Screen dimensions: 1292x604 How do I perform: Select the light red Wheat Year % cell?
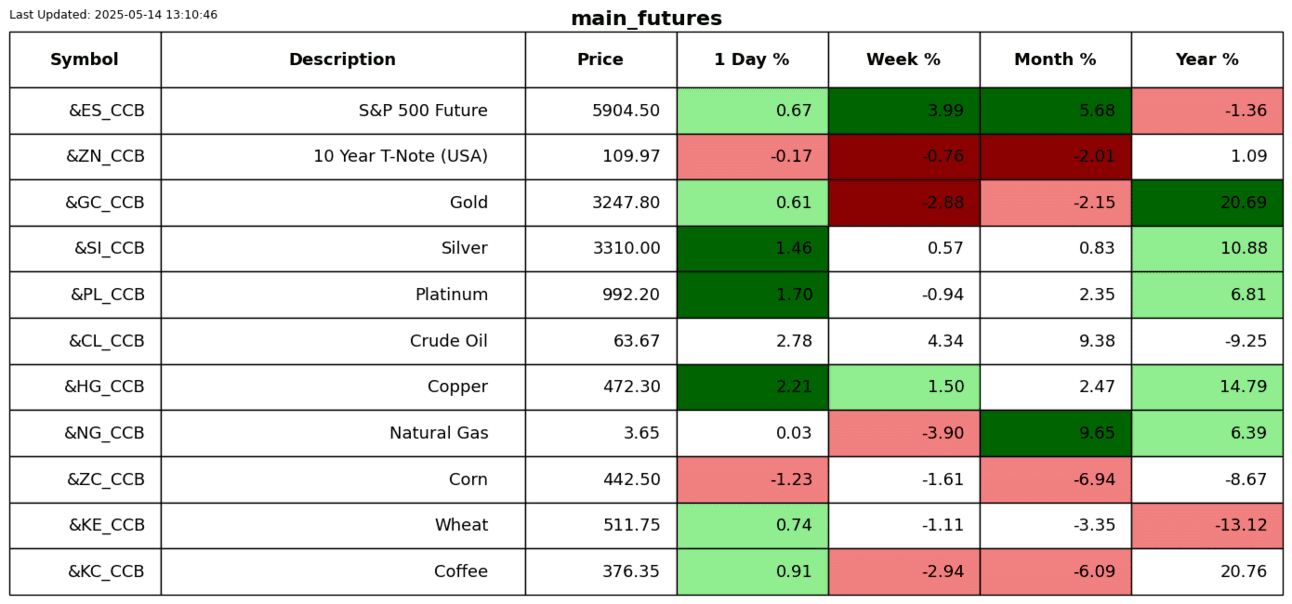click(1207, 526)
